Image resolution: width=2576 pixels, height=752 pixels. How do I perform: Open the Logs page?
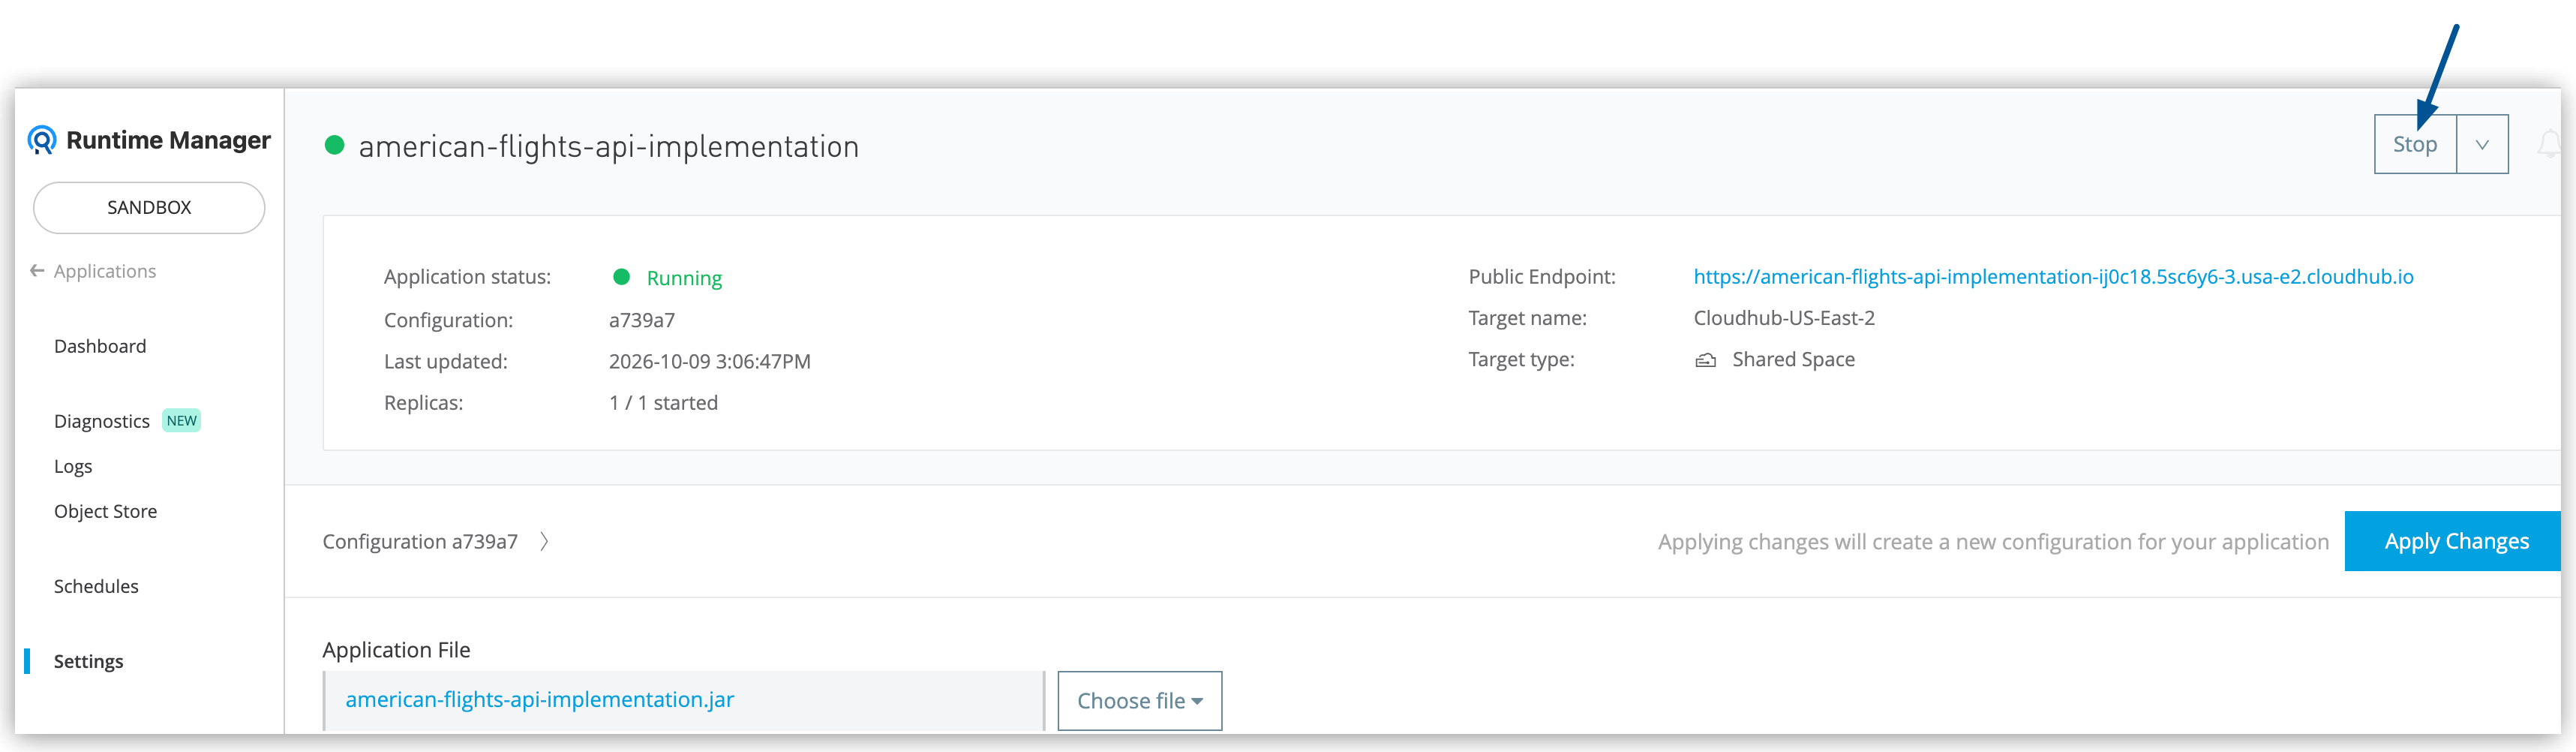point(73,466)
